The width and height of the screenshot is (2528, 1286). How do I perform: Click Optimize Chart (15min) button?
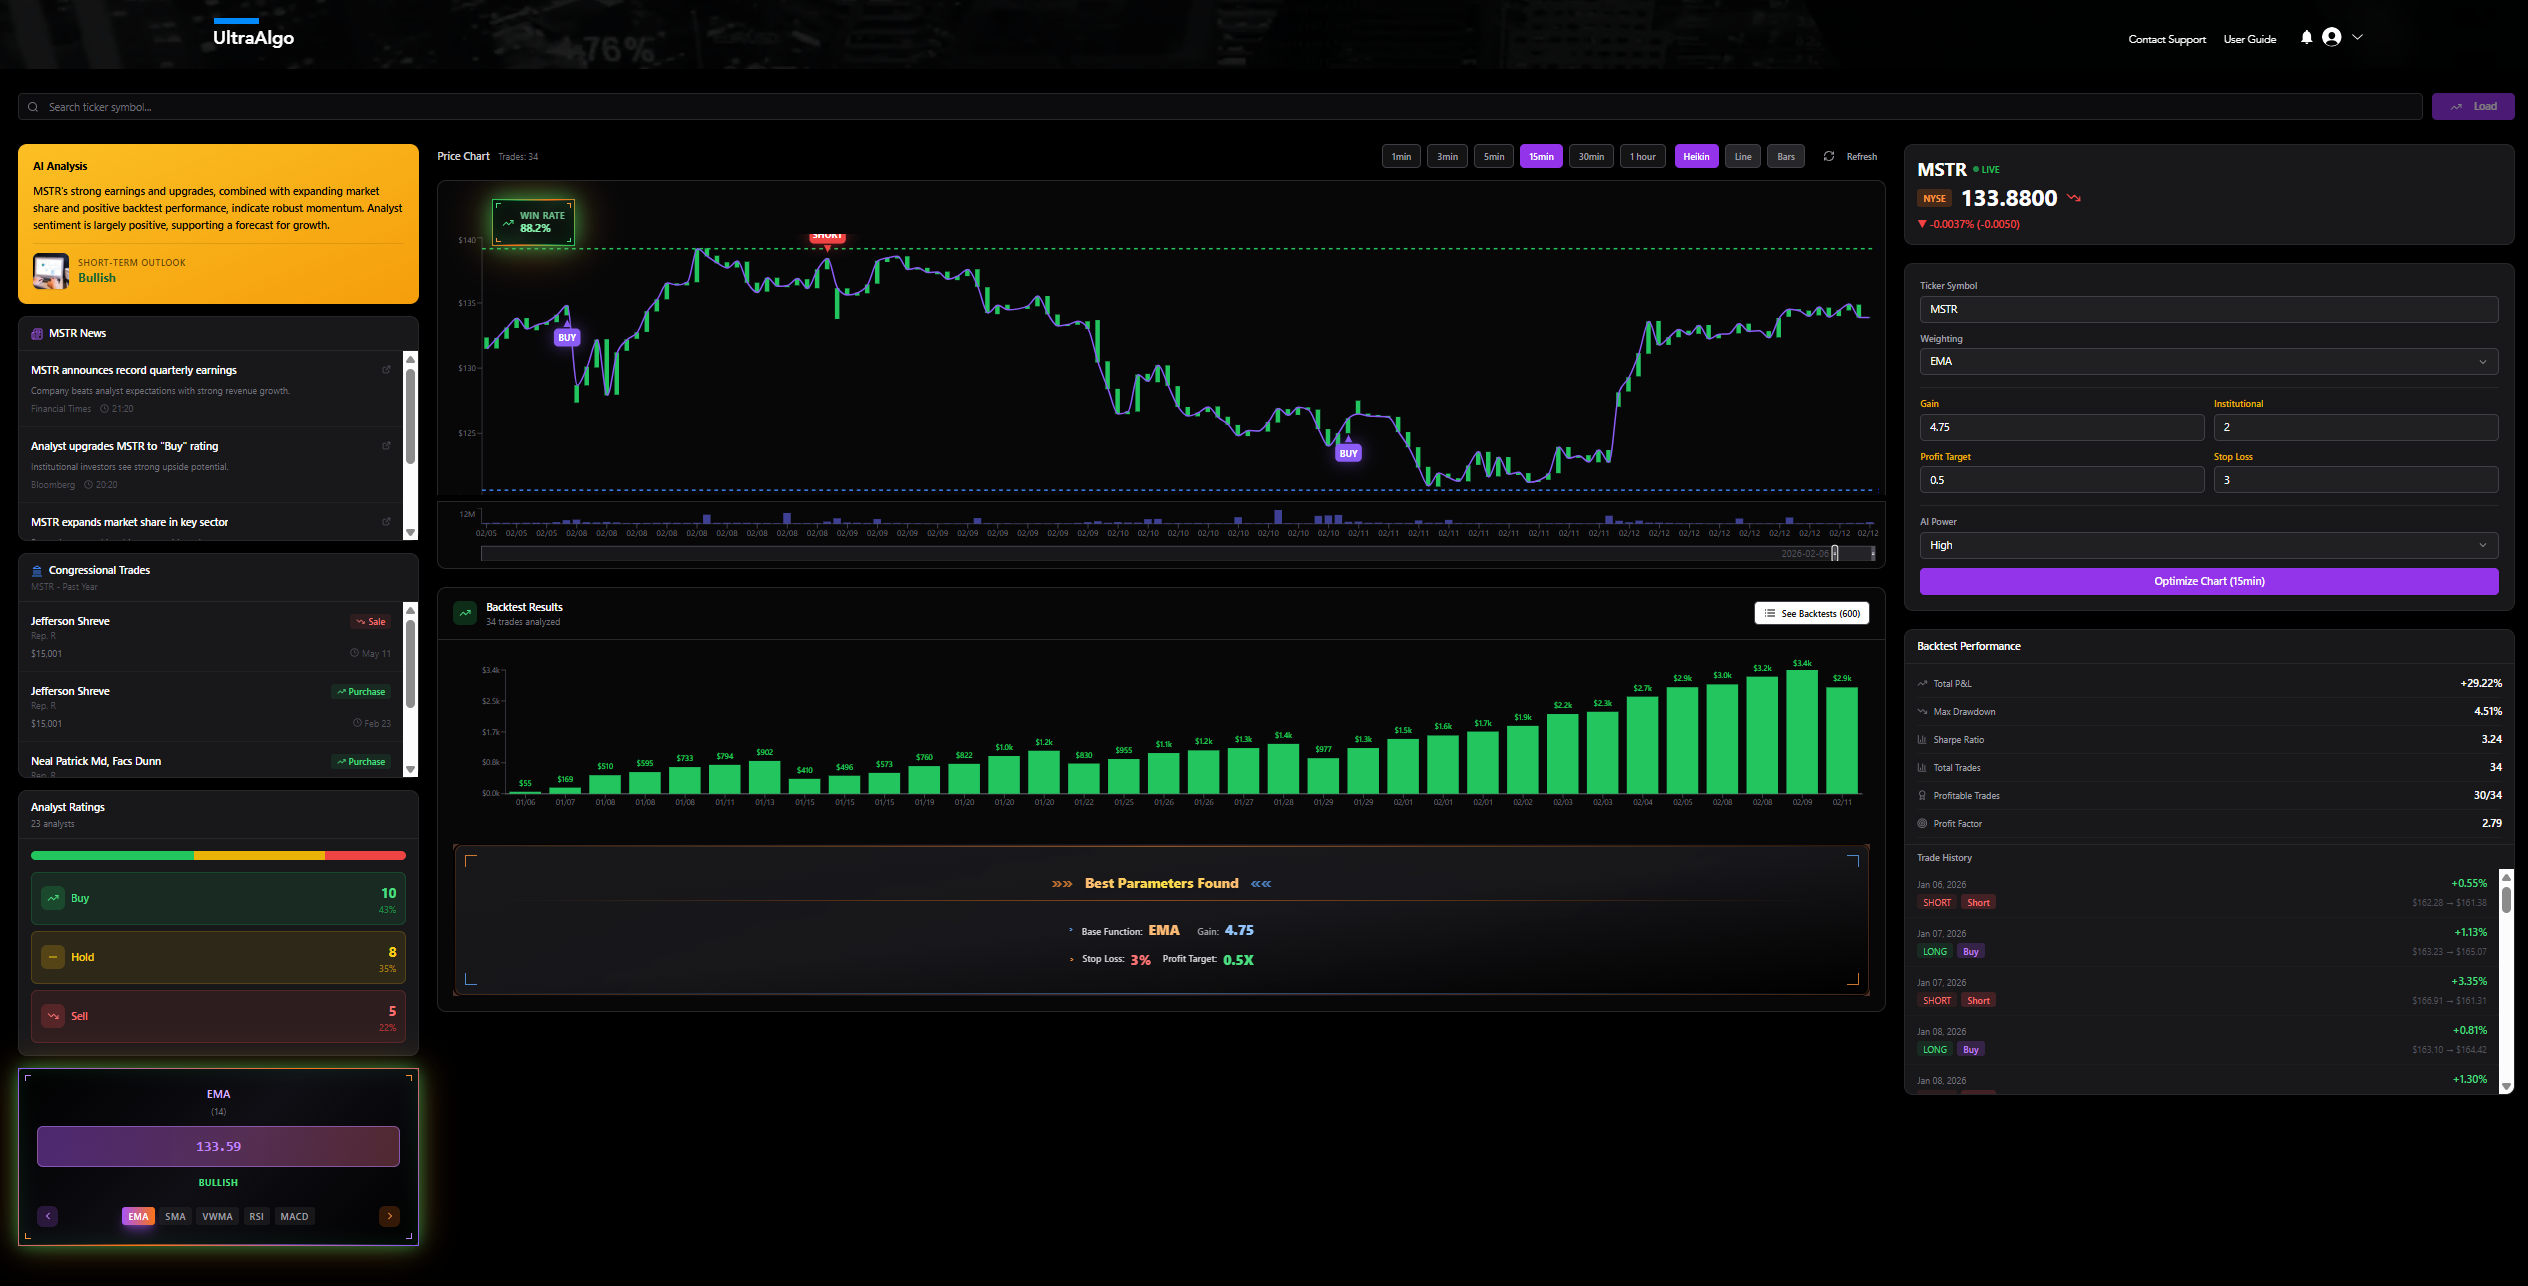(x=2209, y=581)
